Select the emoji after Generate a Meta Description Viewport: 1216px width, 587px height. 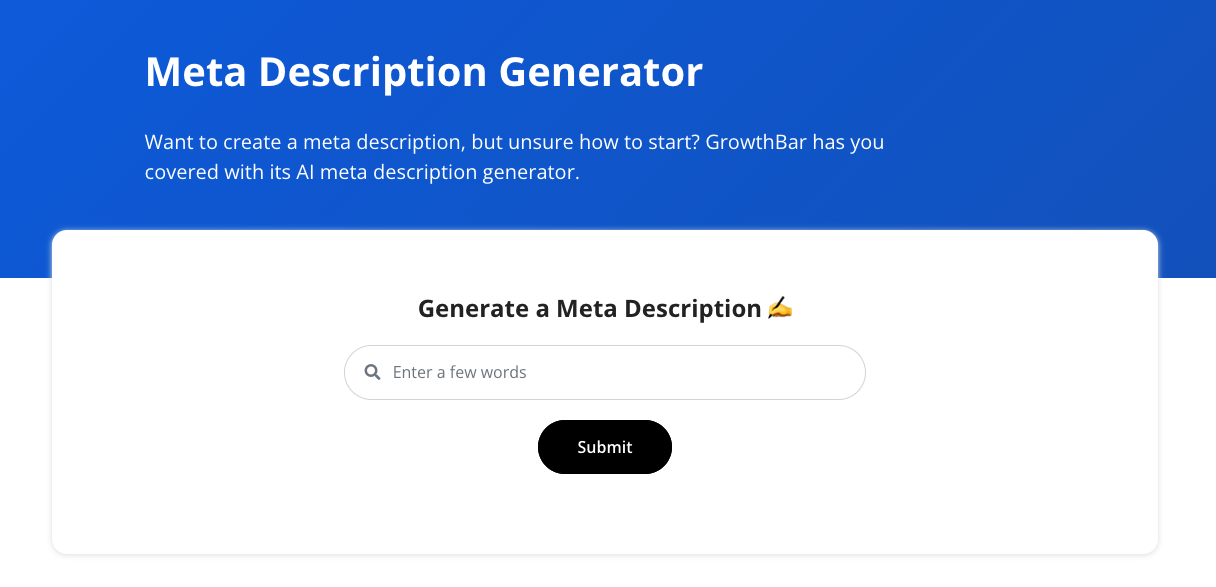pos(778,308)
